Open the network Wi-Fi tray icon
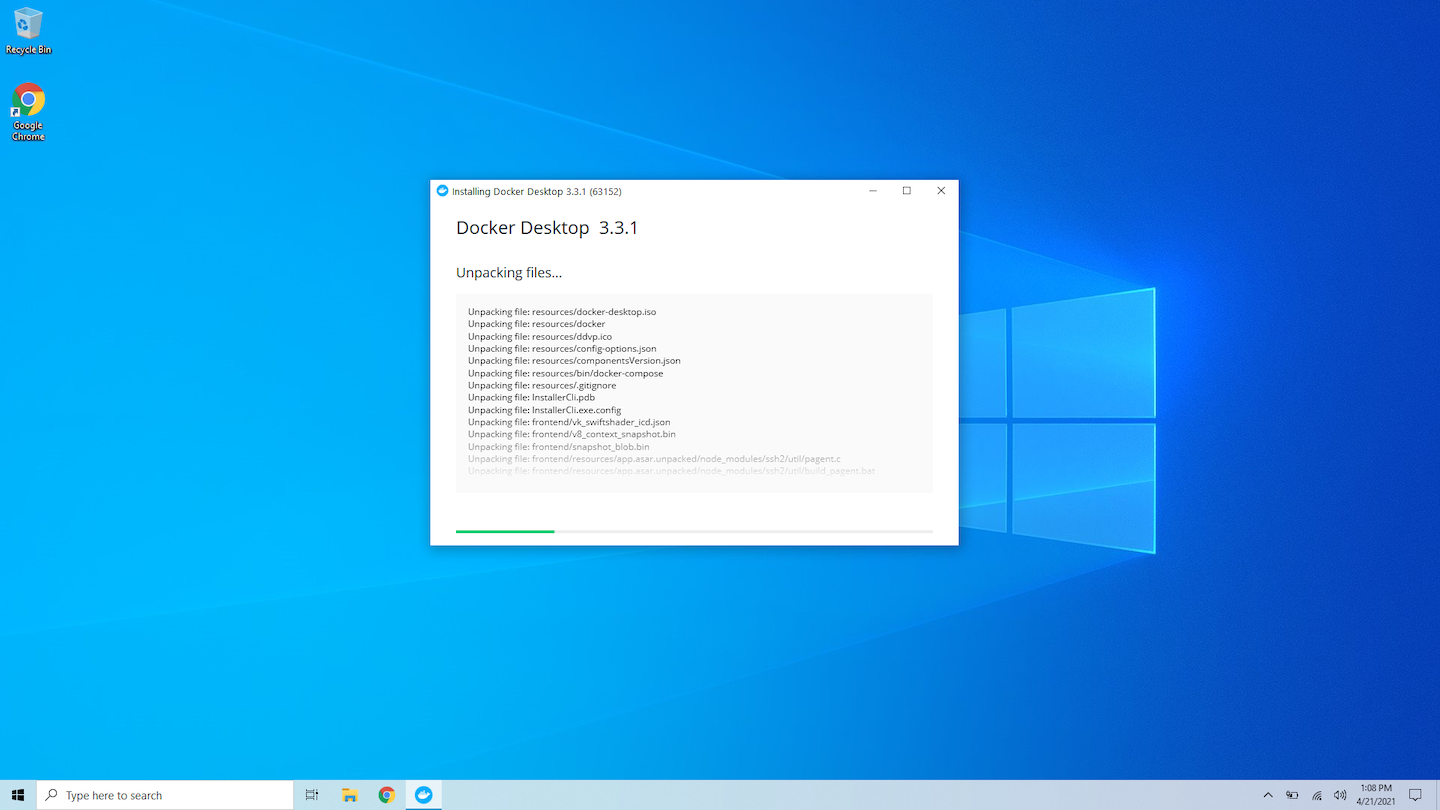 click(1317, 795)
